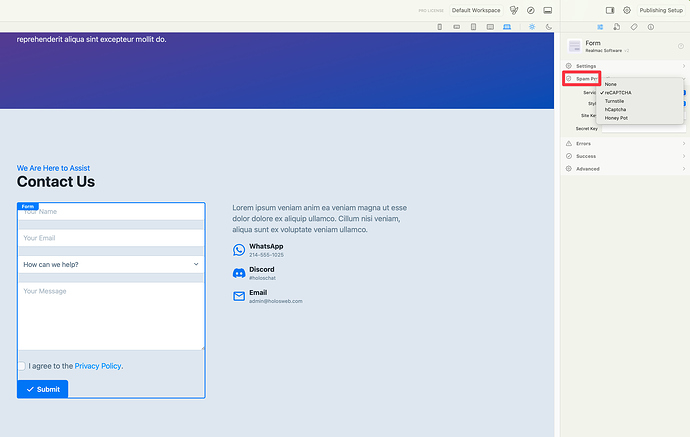Open the stethoscope health check tool
This screenshot has width=690, height=437.
[x=514, y=10]
